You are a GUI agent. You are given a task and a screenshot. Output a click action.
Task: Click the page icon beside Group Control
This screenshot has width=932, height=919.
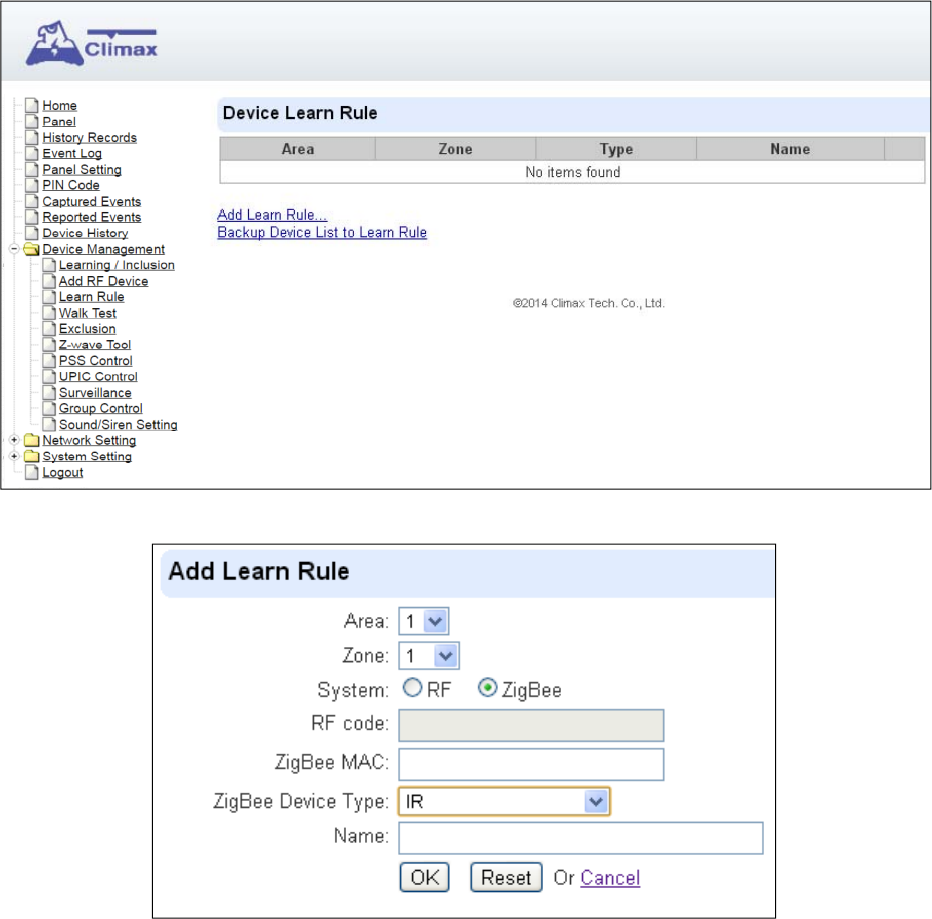[x=49, y=408]
